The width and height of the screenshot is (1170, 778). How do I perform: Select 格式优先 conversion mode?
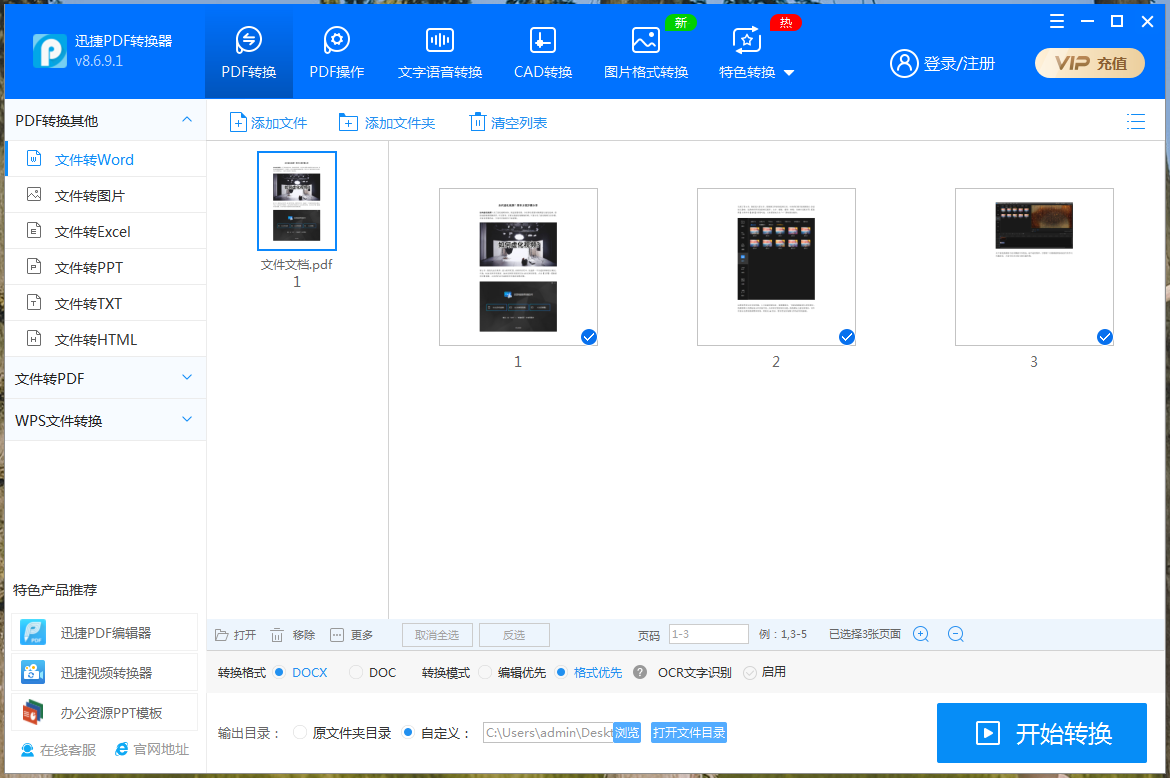561,672
